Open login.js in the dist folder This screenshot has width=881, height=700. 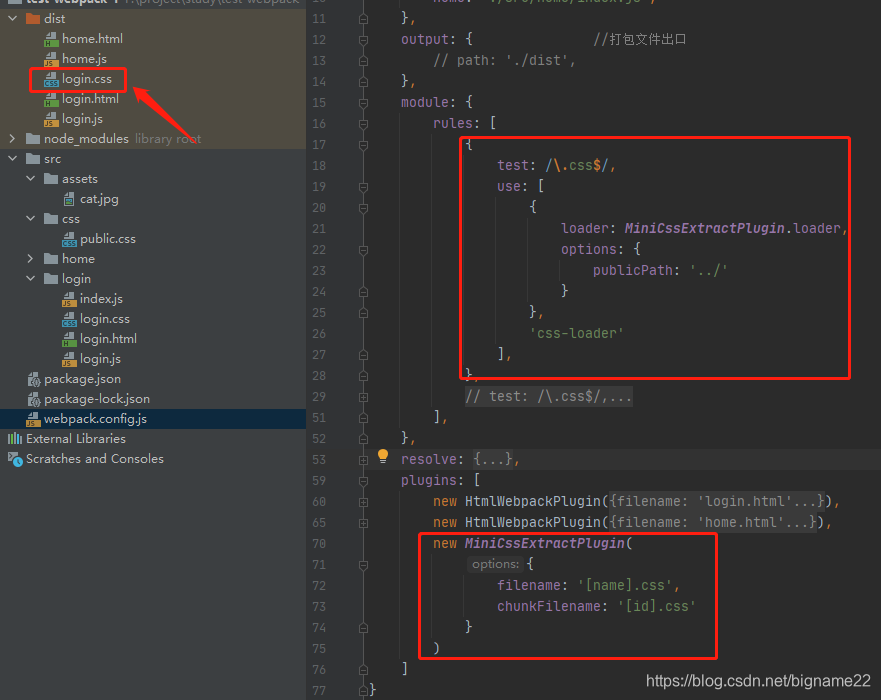[82, 119]
